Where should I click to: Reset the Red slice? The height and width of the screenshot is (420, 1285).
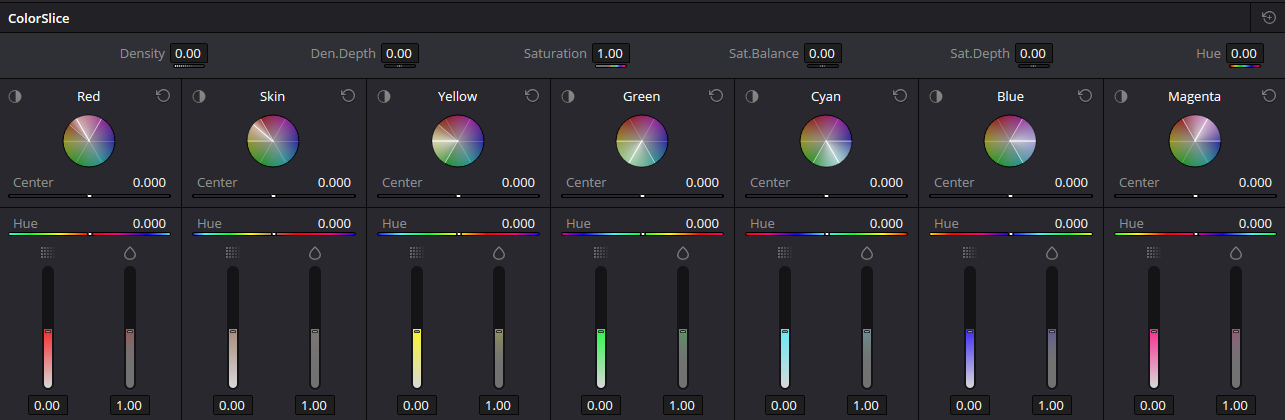coord(164,96)
